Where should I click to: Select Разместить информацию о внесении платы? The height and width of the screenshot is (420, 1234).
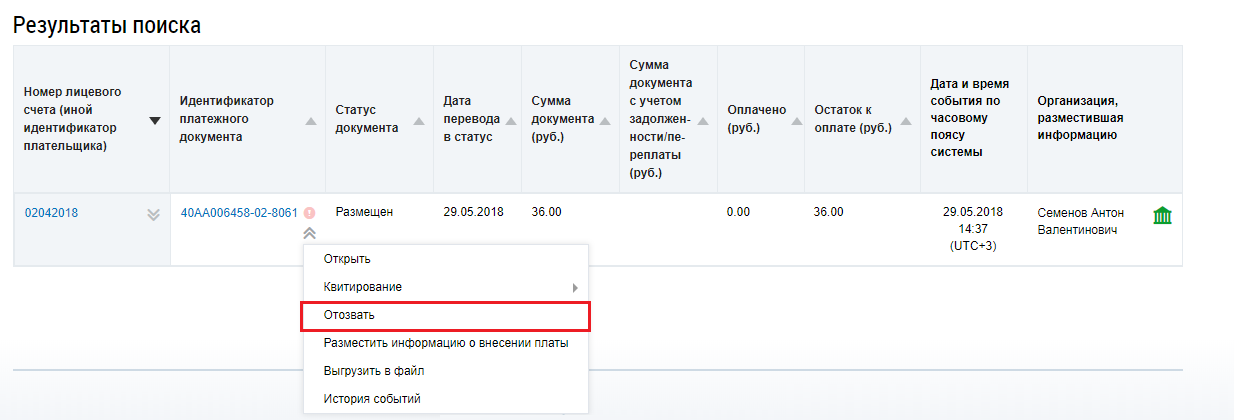click(446, 343)
